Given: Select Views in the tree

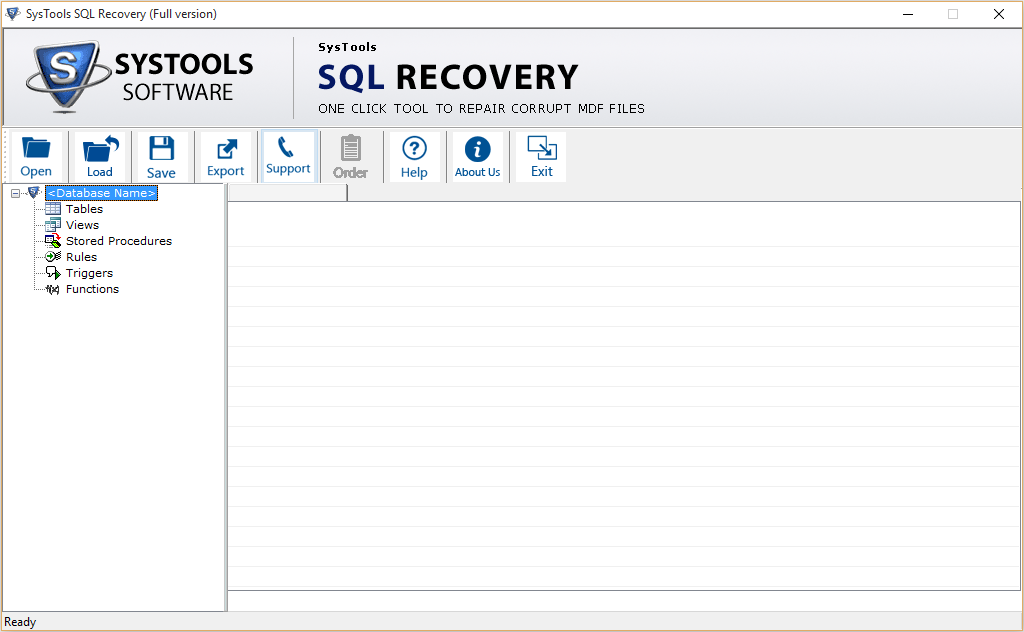Looking at the screenshot, I should point(82,225).
